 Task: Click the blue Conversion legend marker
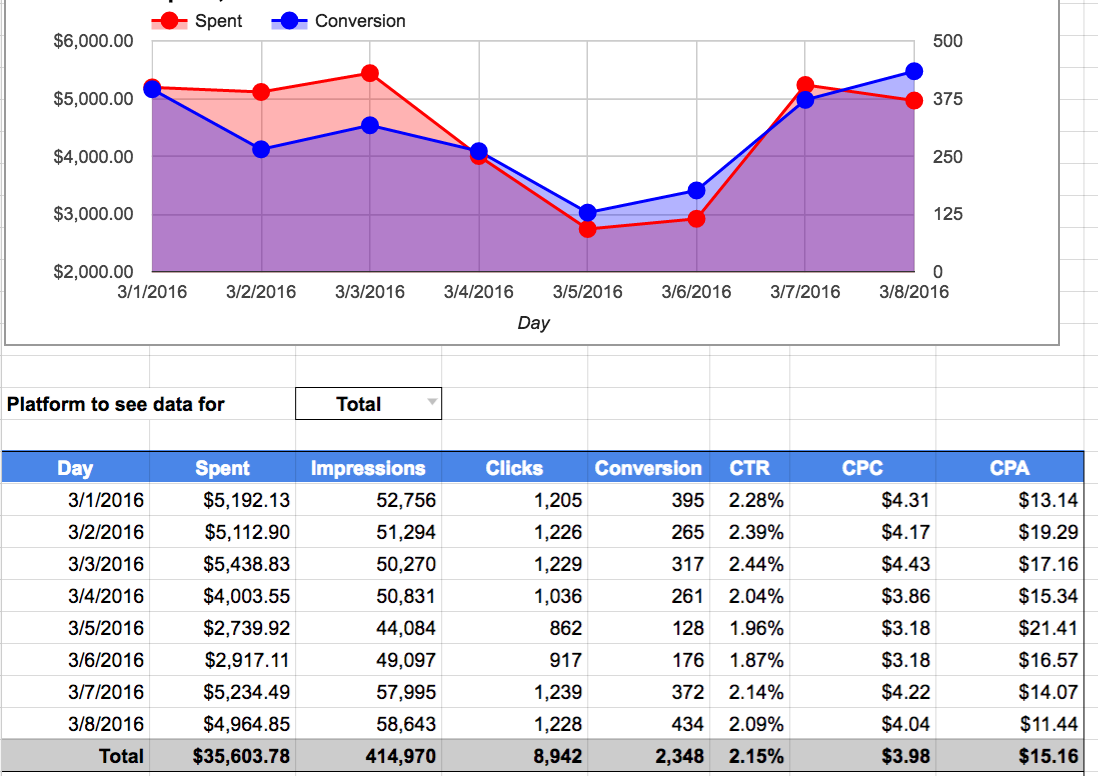pyautogui.click(x=290, y=21)
